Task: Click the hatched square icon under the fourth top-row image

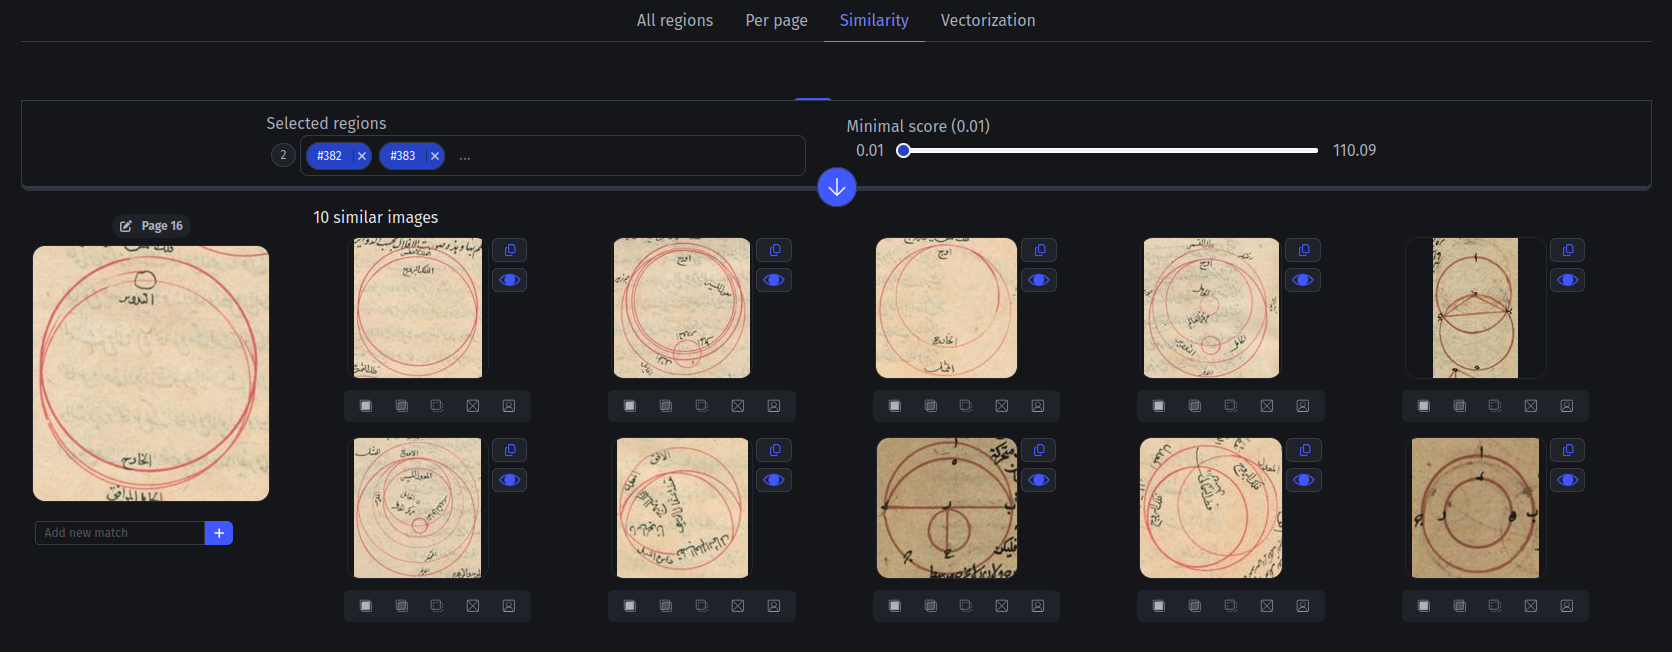Action: (x=1195, y=406)
